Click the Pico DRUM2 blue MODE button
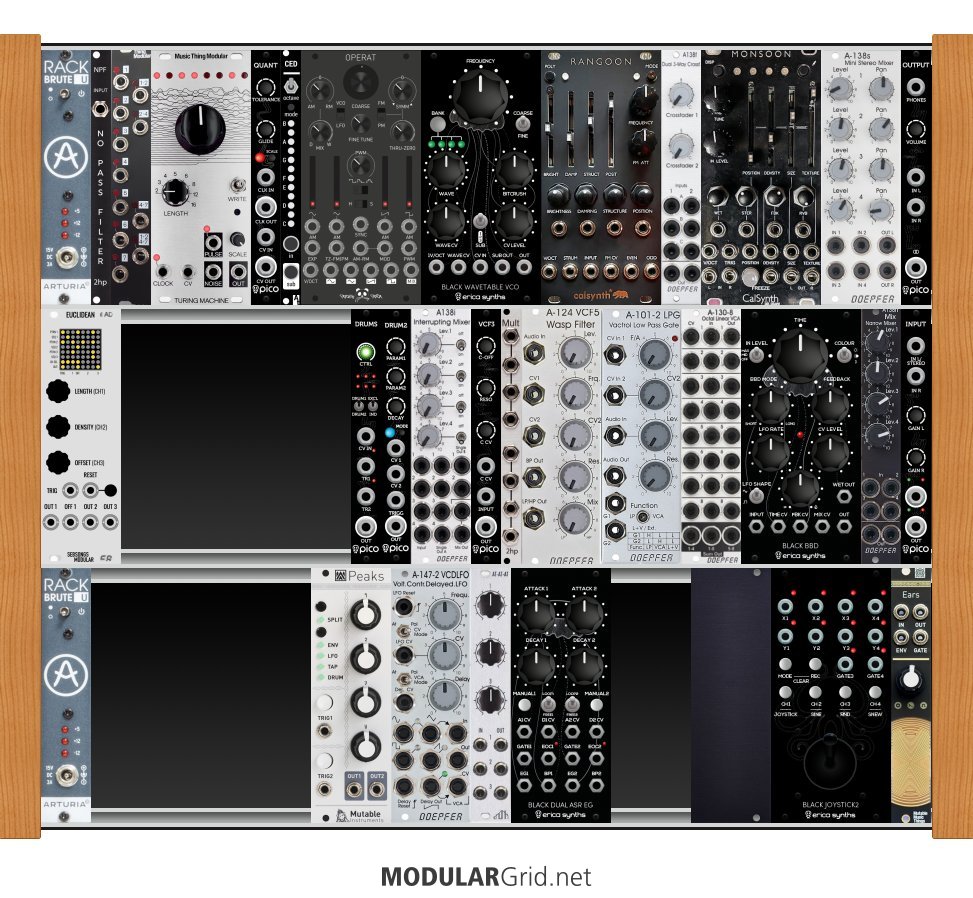This screenshot has height=898, width=973. 390,433
